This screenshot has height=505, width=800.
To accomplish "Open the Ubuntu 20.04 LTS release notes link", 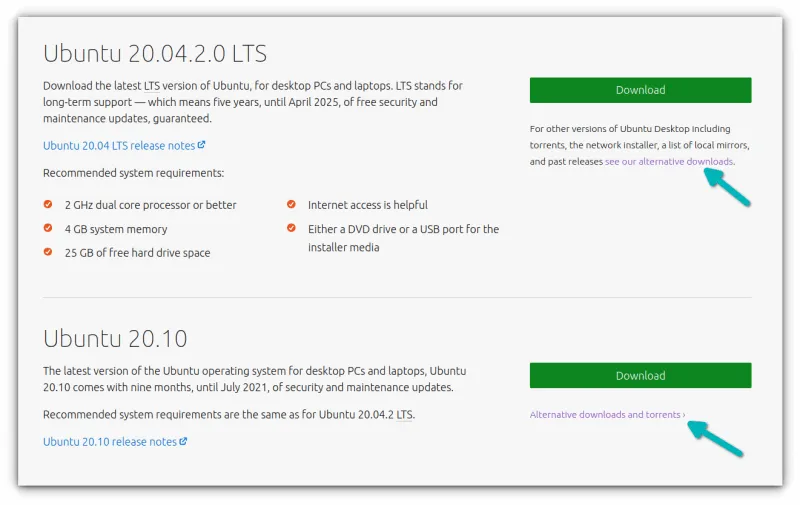I will click(x=119, y=146).
